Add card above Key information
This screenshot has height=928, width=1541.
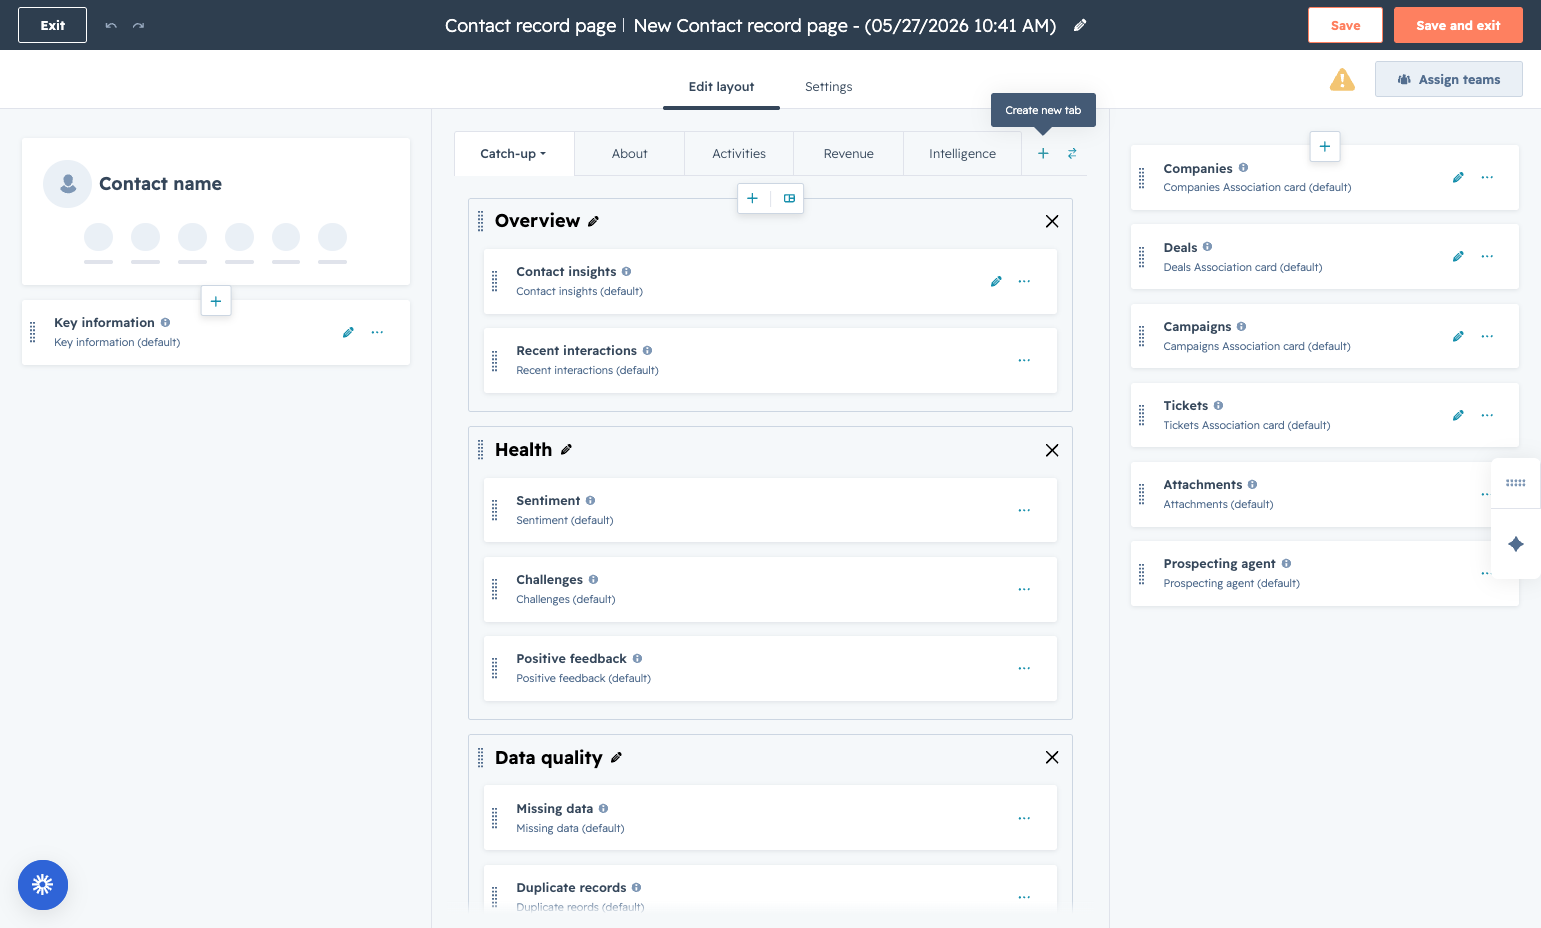pos(216,301)
